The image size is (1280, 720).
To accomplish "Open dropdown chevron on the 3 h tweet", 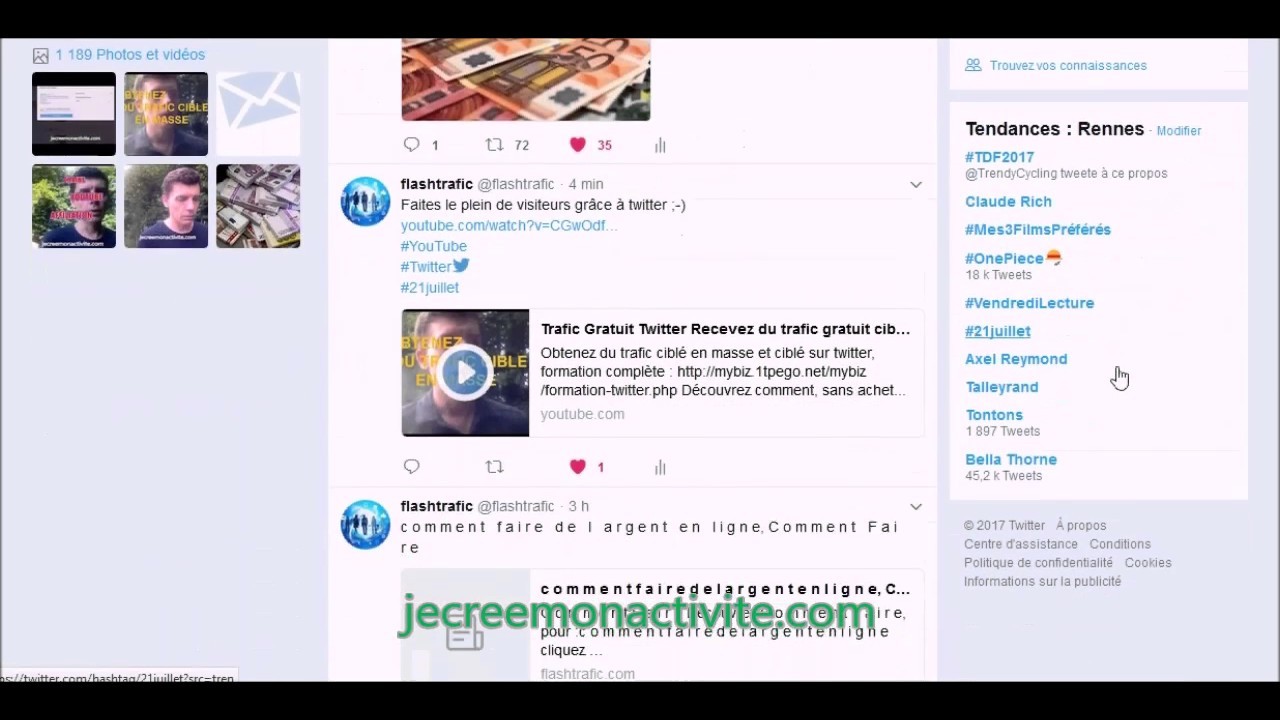I will click(915, 507).
